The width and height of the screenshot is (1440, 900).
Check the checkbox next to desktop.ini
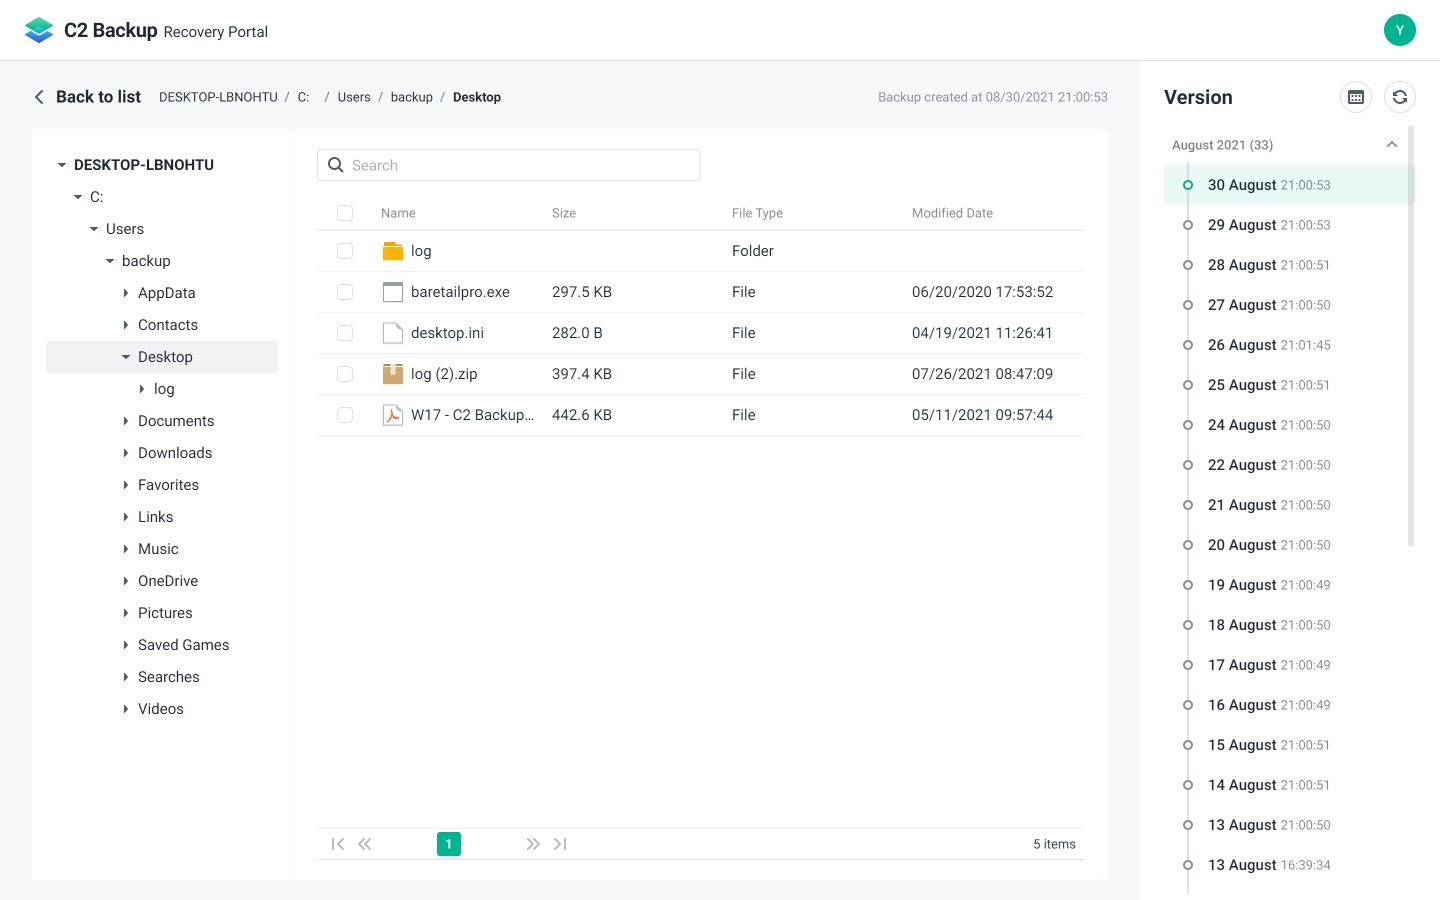pos(345,332)
